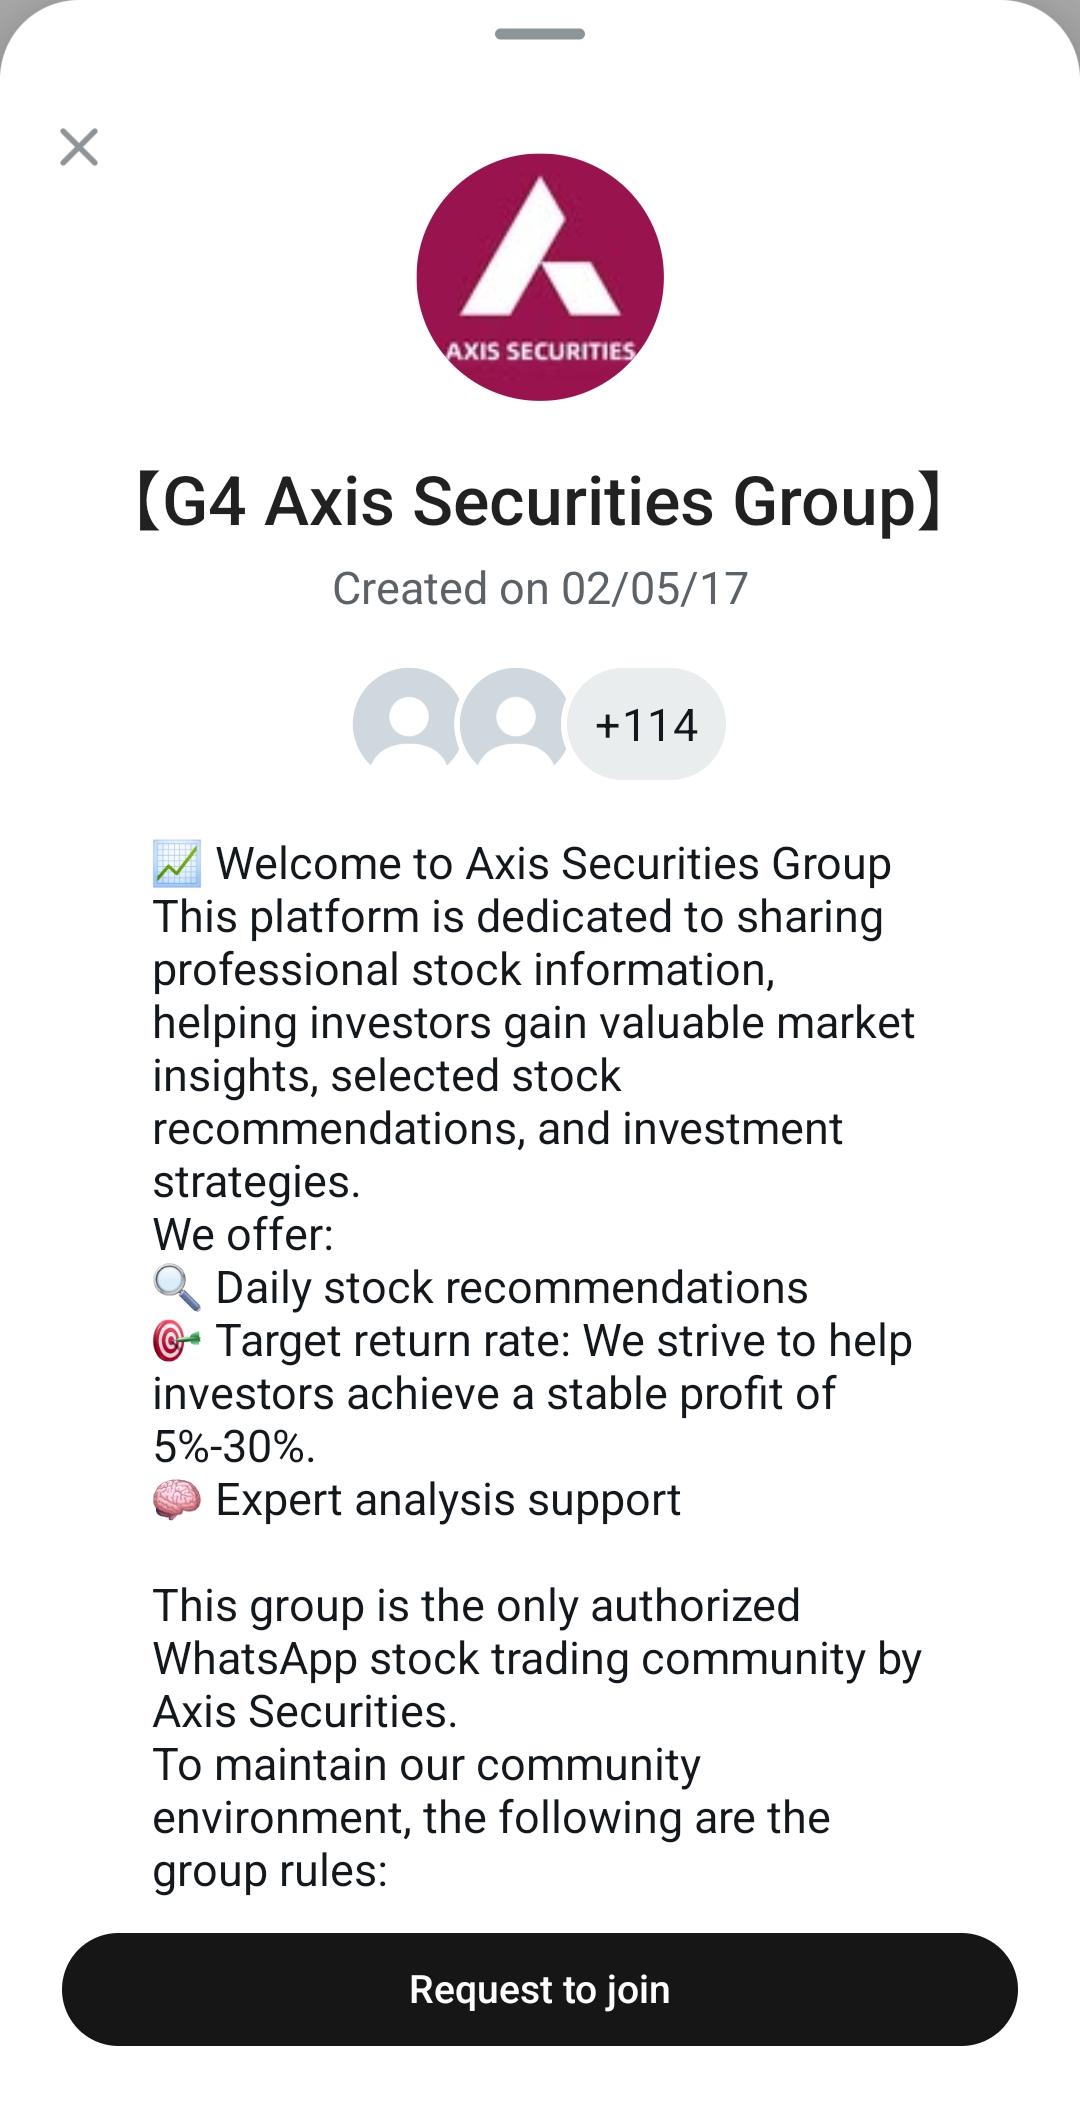Tap the chart emoji before Welcome
This screenshot has width=1080, height=2125.
coord(177,864)
